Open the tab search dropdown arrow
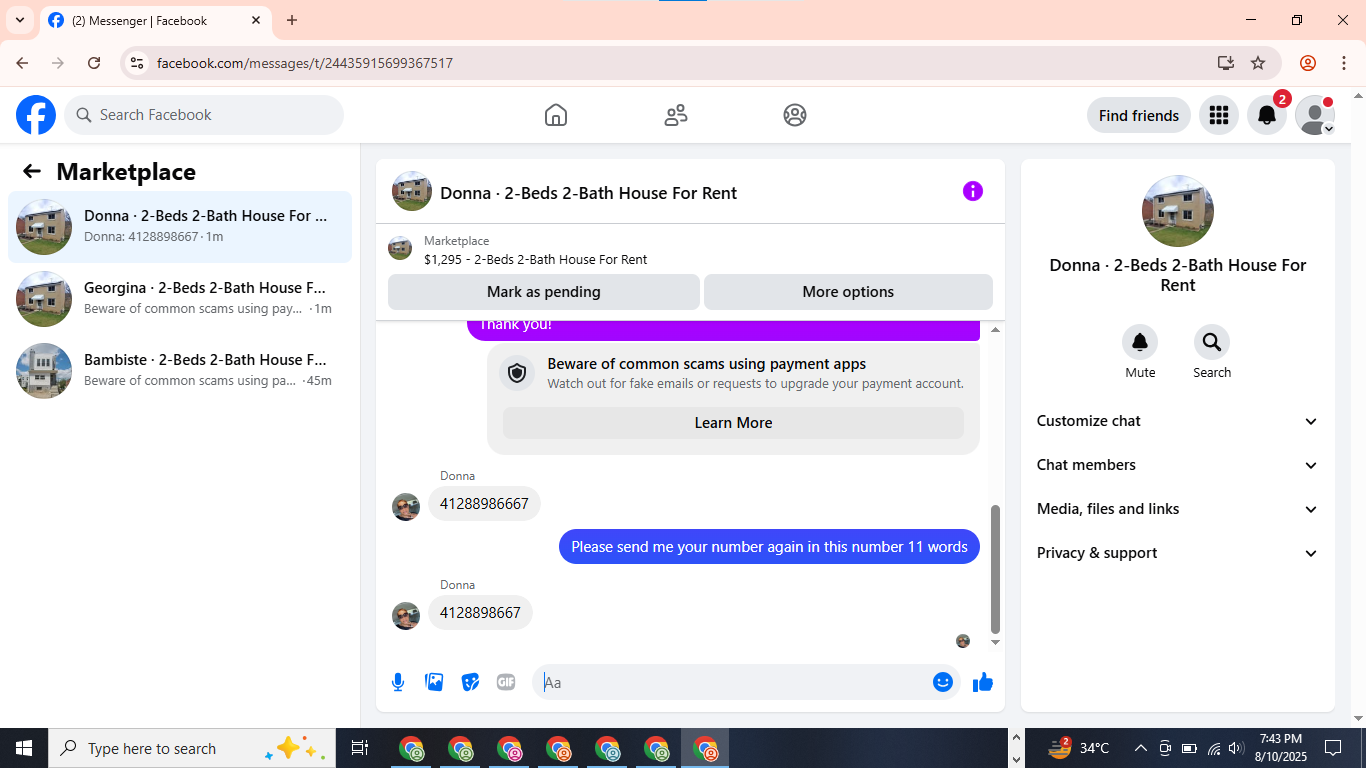The image size is (1366, 768). (19, 20)
